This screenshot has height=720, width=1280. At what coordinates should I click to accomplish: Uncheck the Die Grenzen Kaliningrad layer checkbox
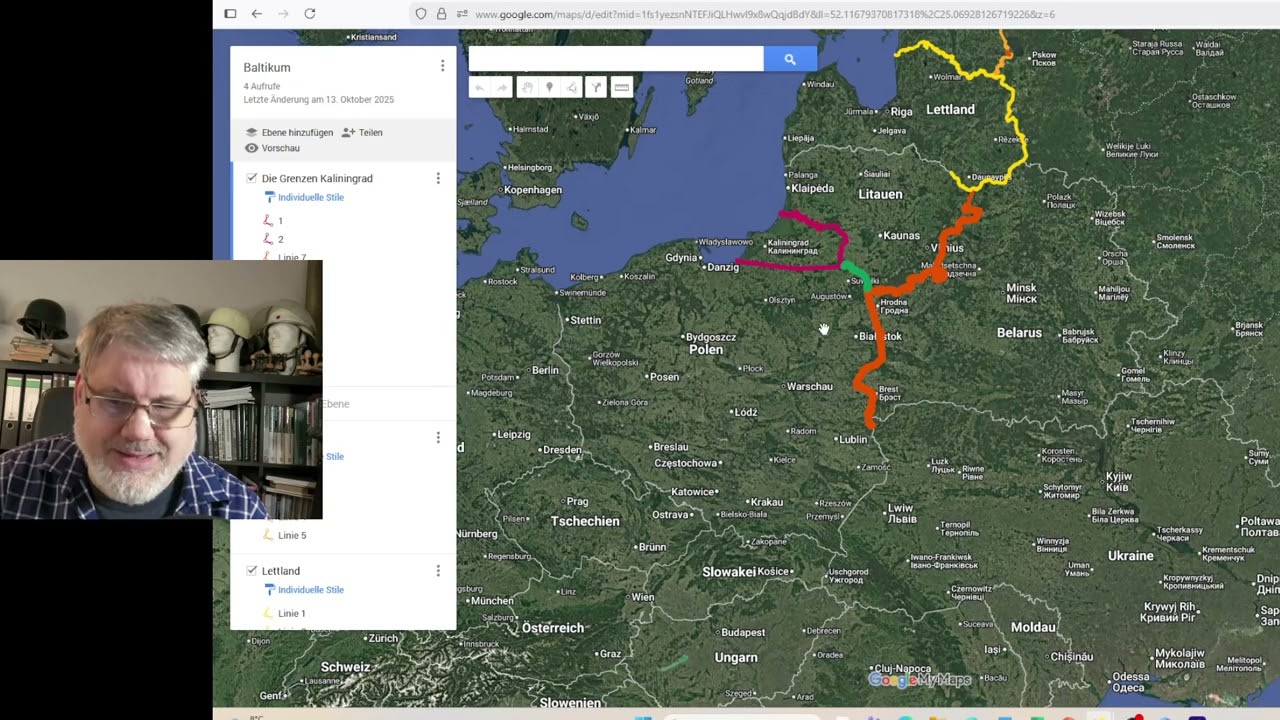click(x=252, y=178)
